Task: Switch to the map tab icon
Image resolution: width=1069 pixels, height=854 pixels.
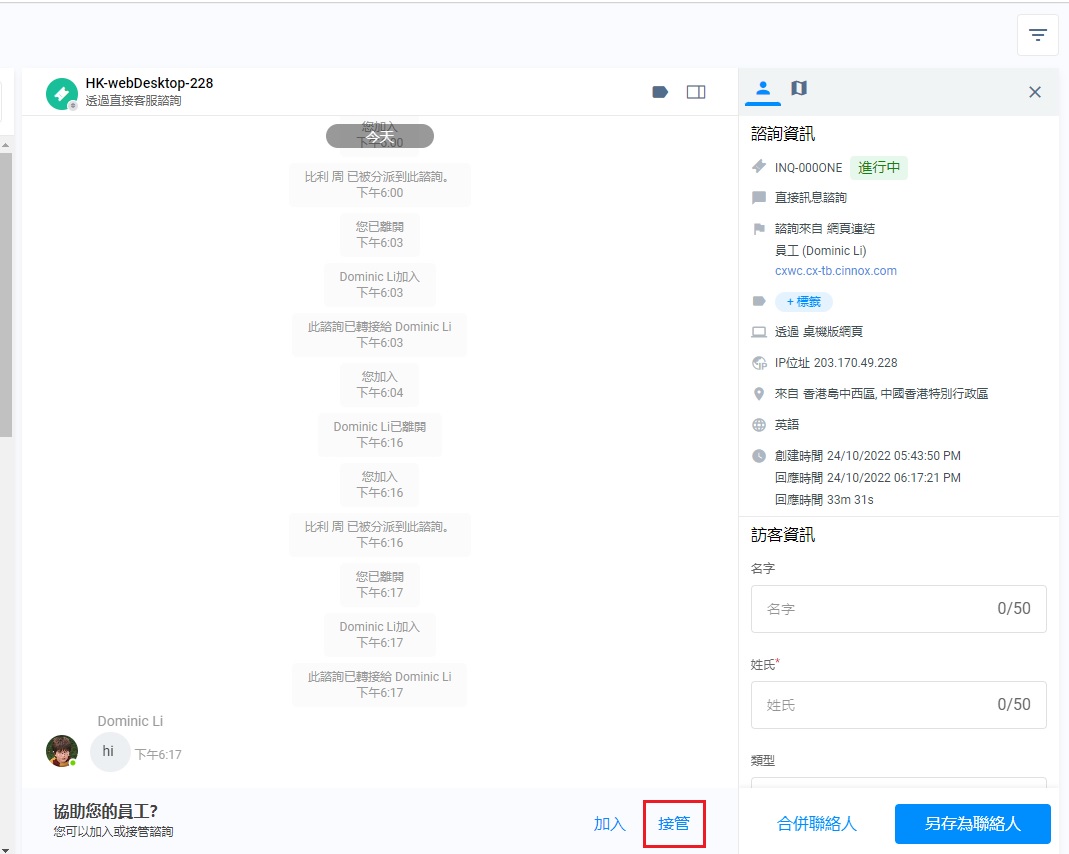Action: tap(799, 89)
